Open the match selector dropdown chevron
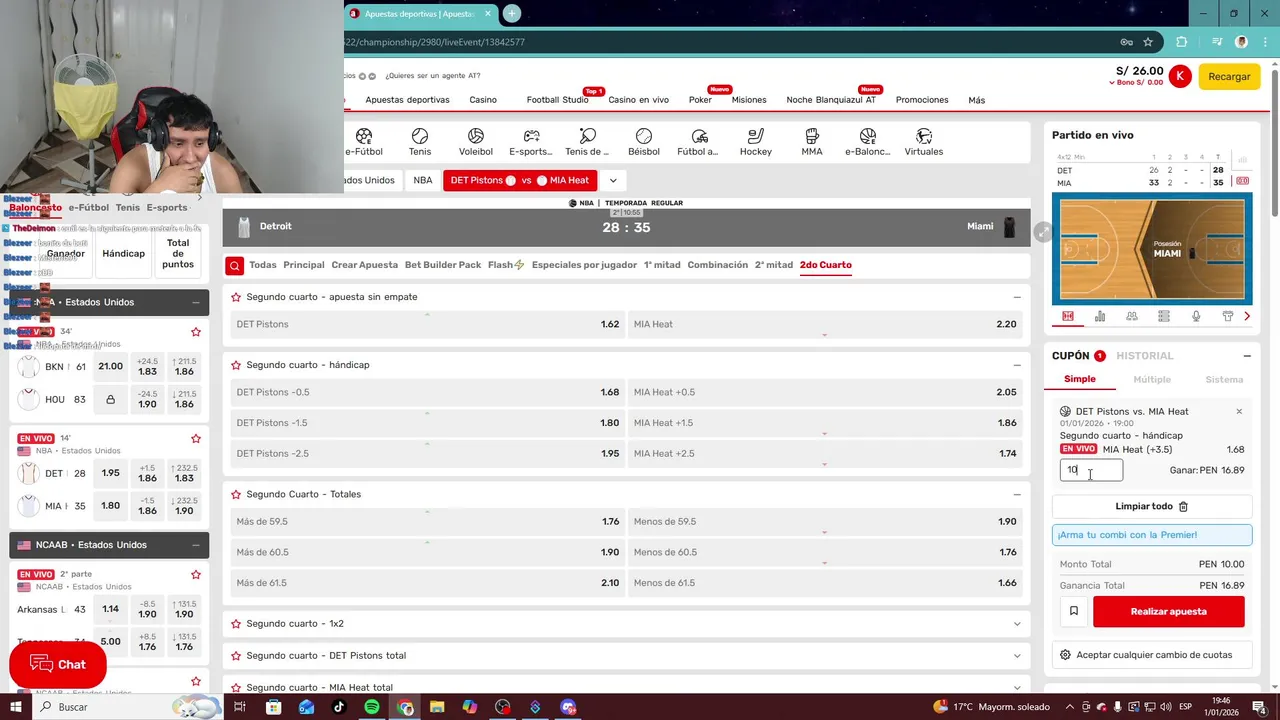This screenshot has height=720, width=1280. pyautogui.click(x=613, y=180)
